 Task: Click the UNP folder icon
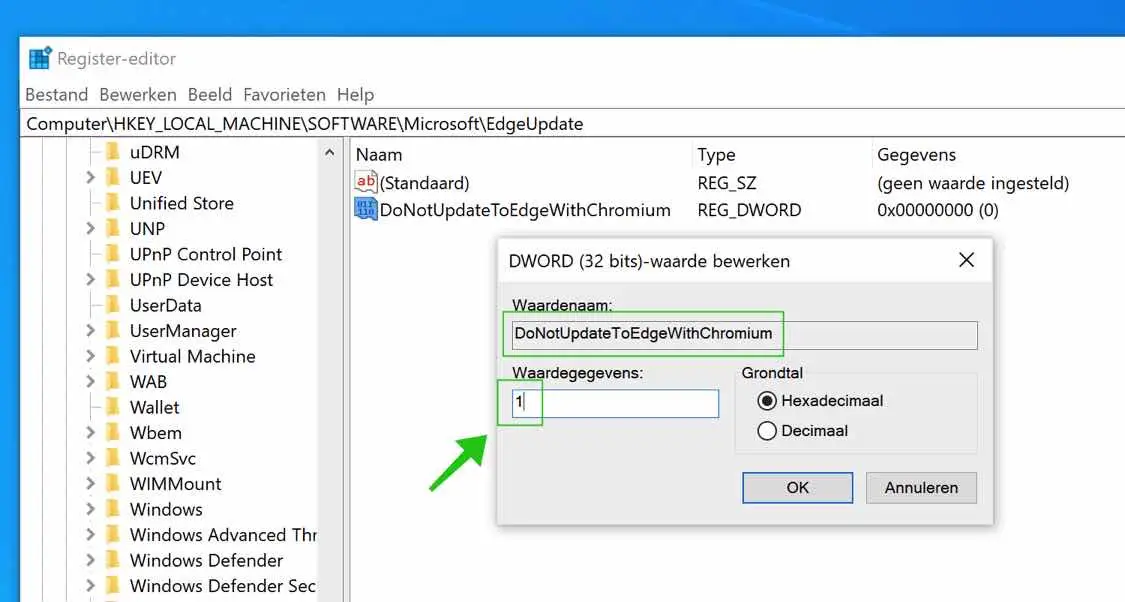click(112, 228)
